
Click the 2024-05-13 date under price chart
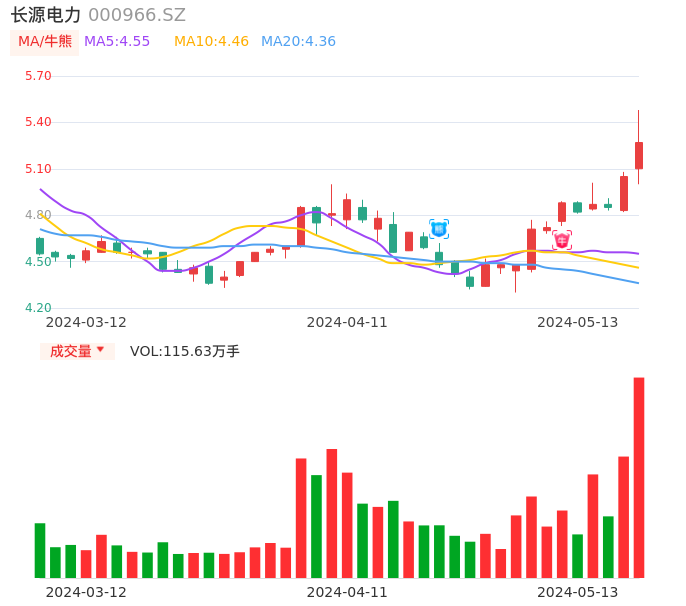pyautogui.click(x=578, y=322)
